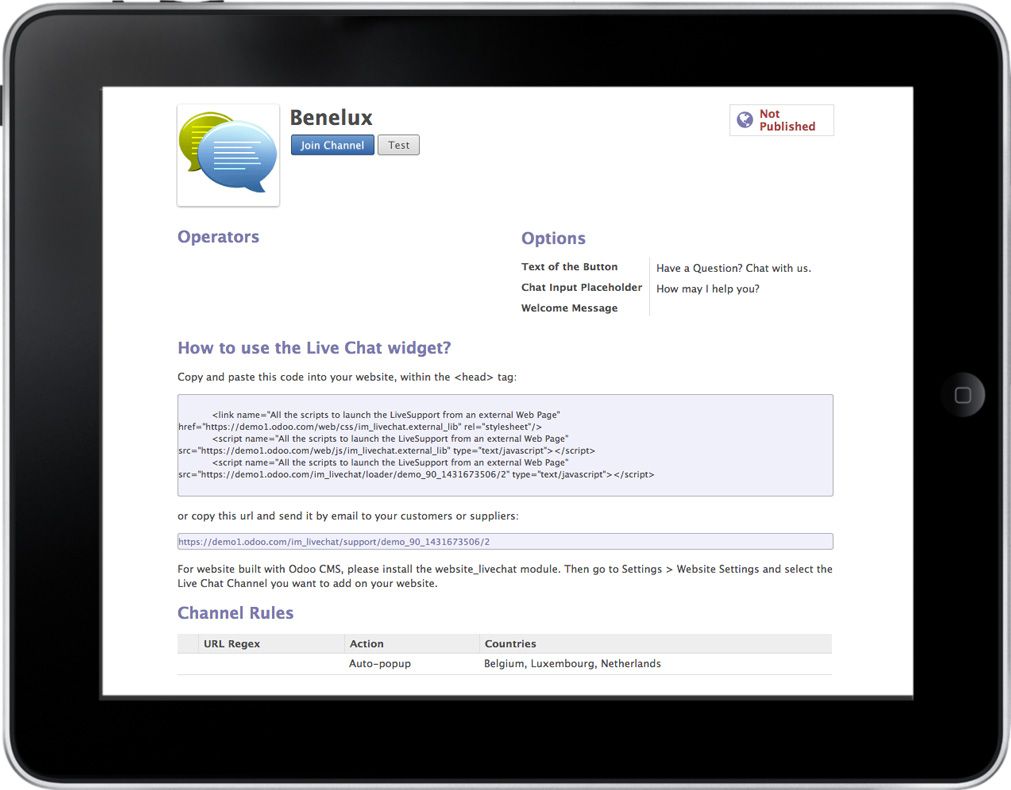Click the Join Channel button

(332, 145)
